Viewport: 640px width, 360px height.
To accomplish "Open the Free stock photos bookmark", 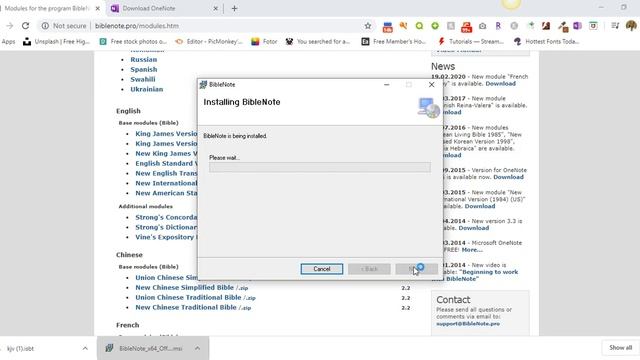I will pos(133,41).
